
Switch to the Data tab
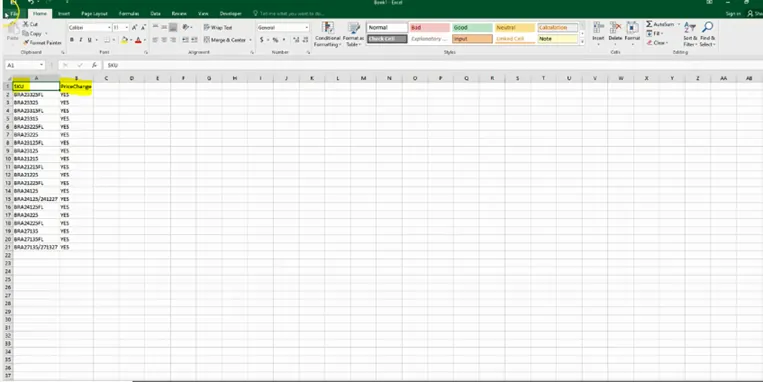(156, 14)
